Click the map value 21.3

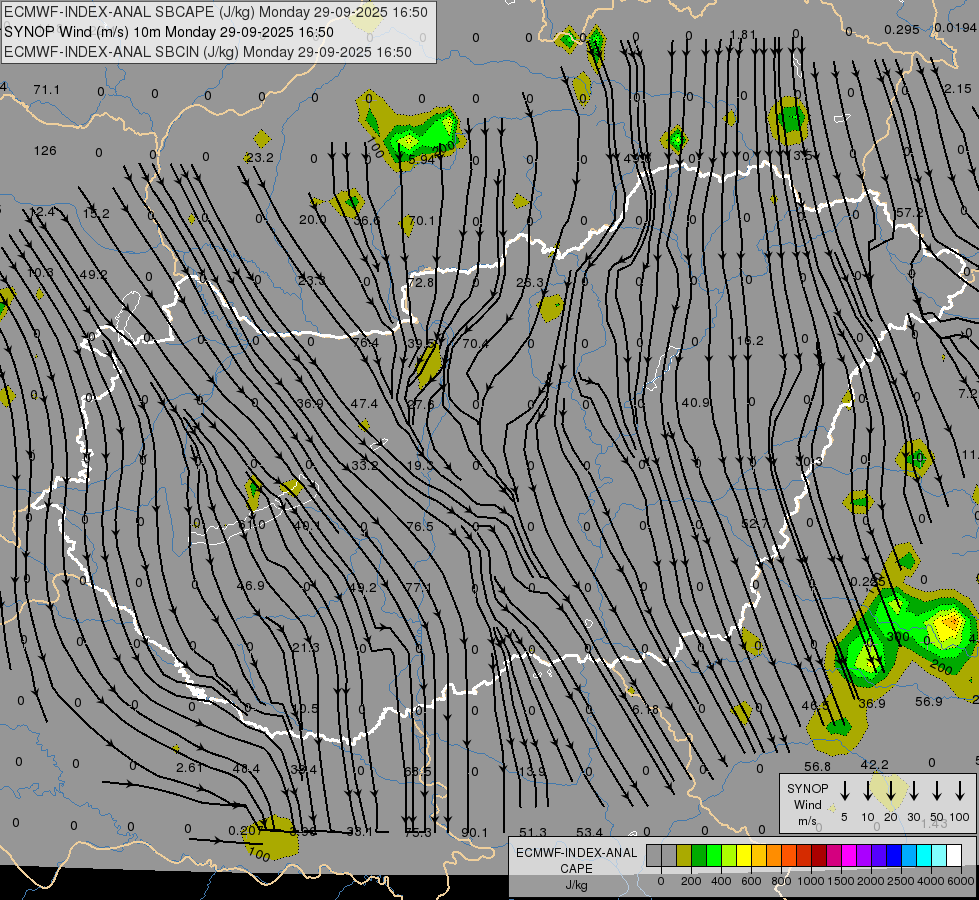tap(306, 647)
